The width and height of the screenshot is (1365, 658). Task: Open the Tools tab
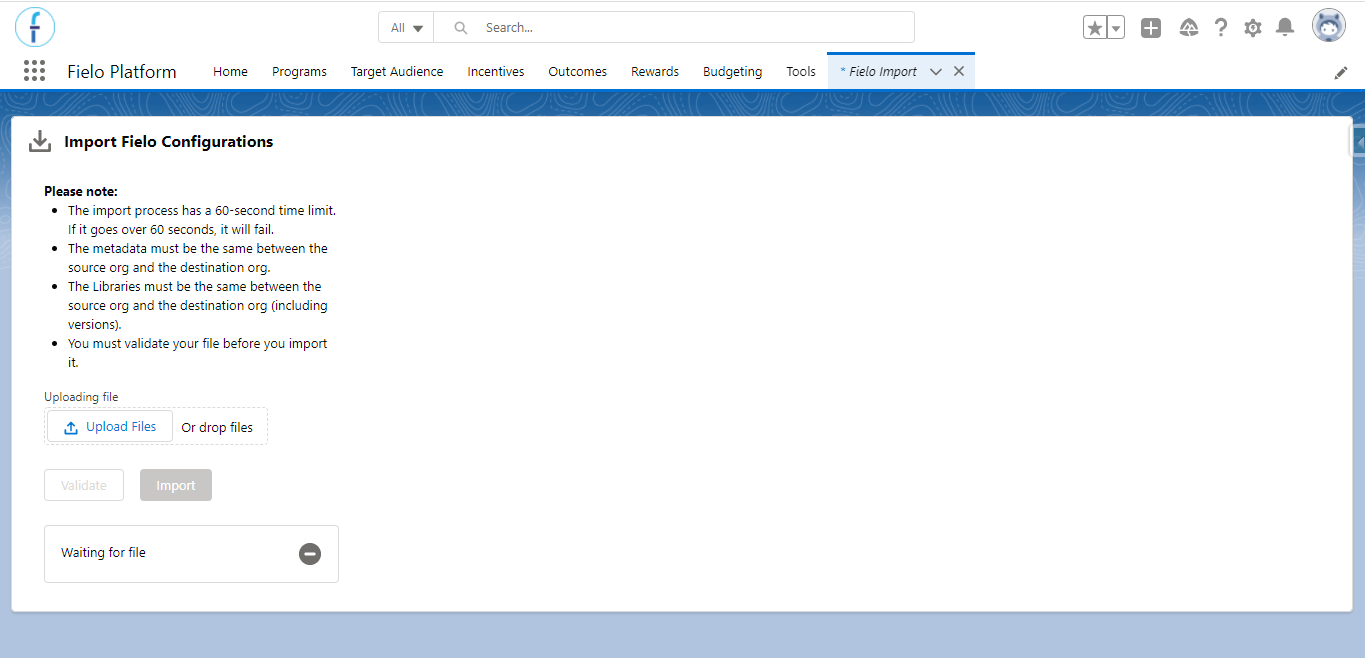(x=801, y=71)
